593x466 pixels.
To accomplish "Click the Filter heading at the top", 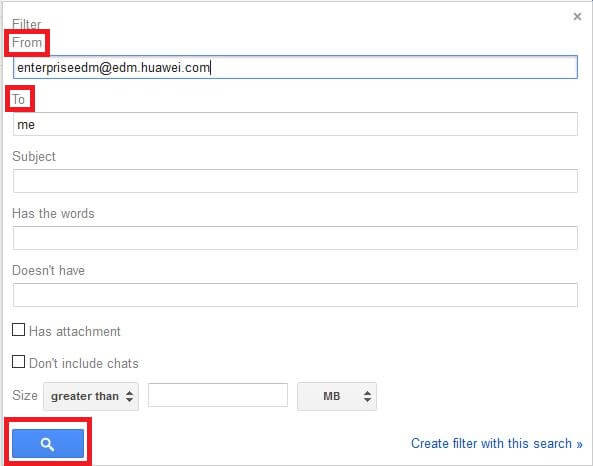I will click(26, 24).
